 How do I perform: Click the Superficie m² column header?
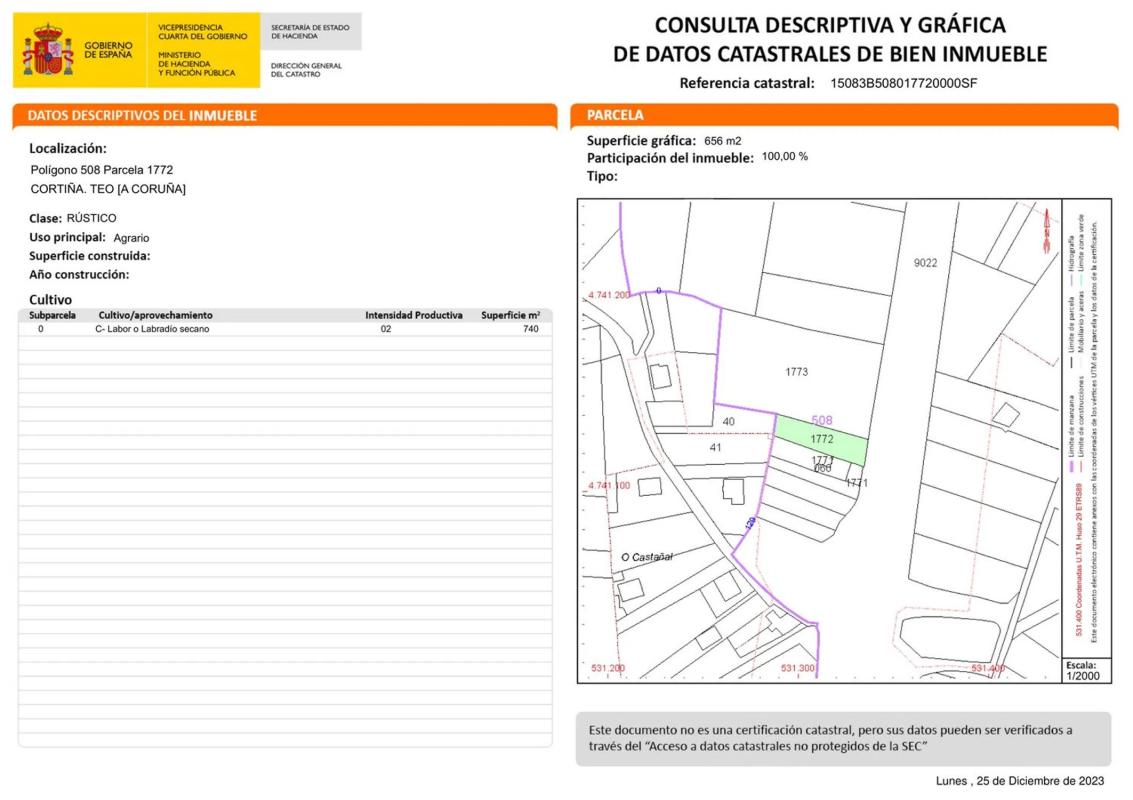510,315
